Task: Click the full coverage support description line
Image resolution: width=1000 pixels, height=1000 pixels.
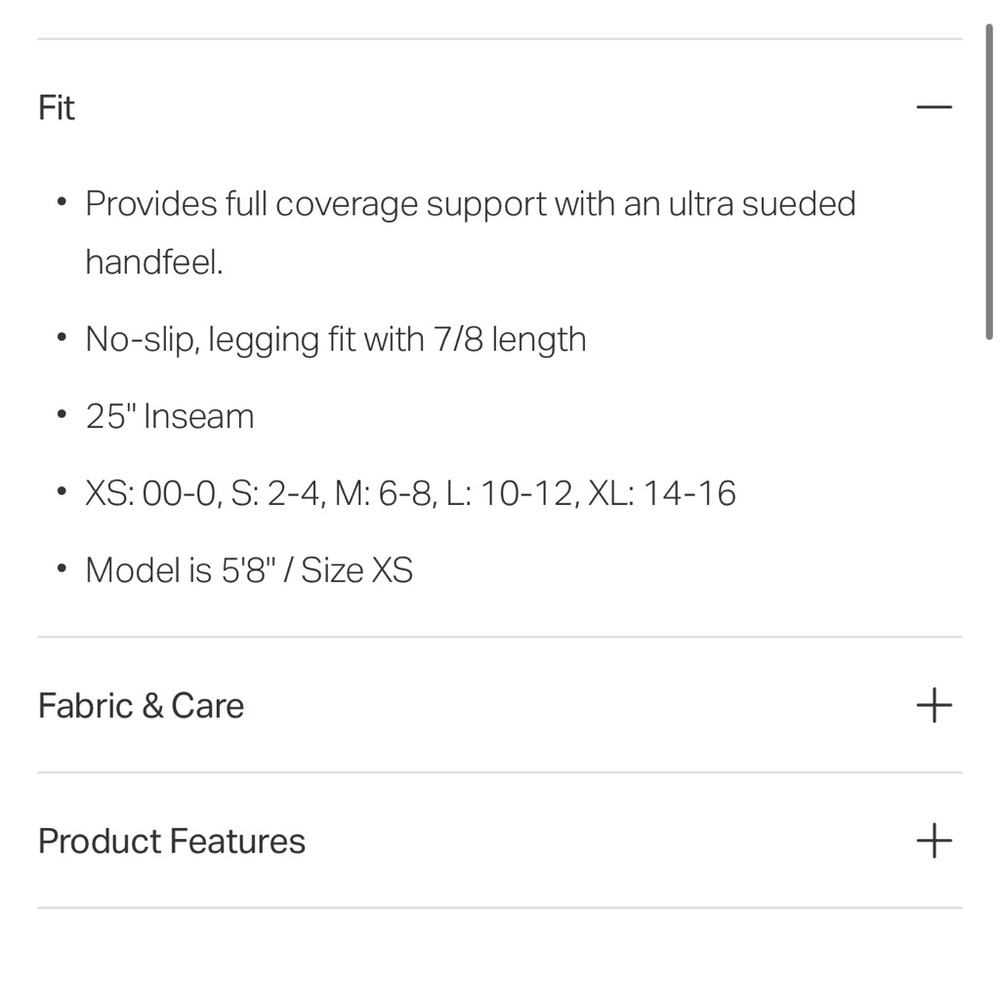Action: point(470,204)
